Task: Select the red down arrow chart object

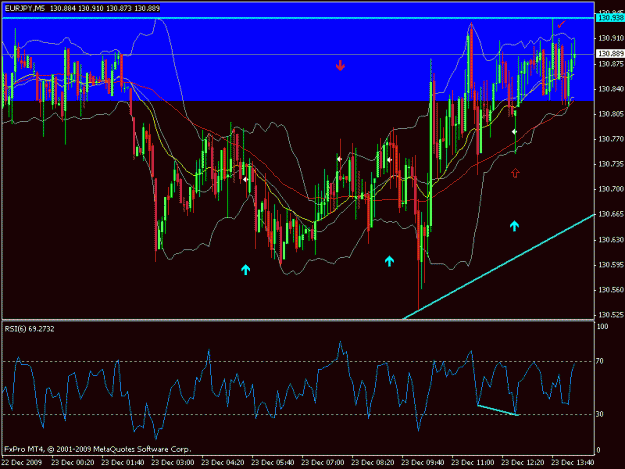Action: click(x=340, y=65)
